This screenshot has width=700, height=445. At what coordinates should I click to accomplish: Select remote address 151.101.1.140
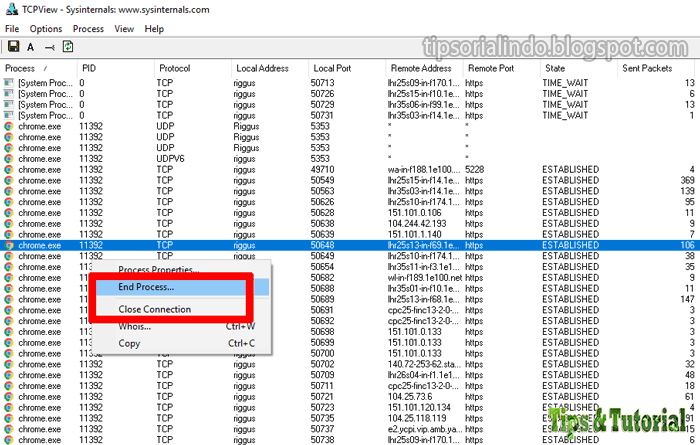414,234
